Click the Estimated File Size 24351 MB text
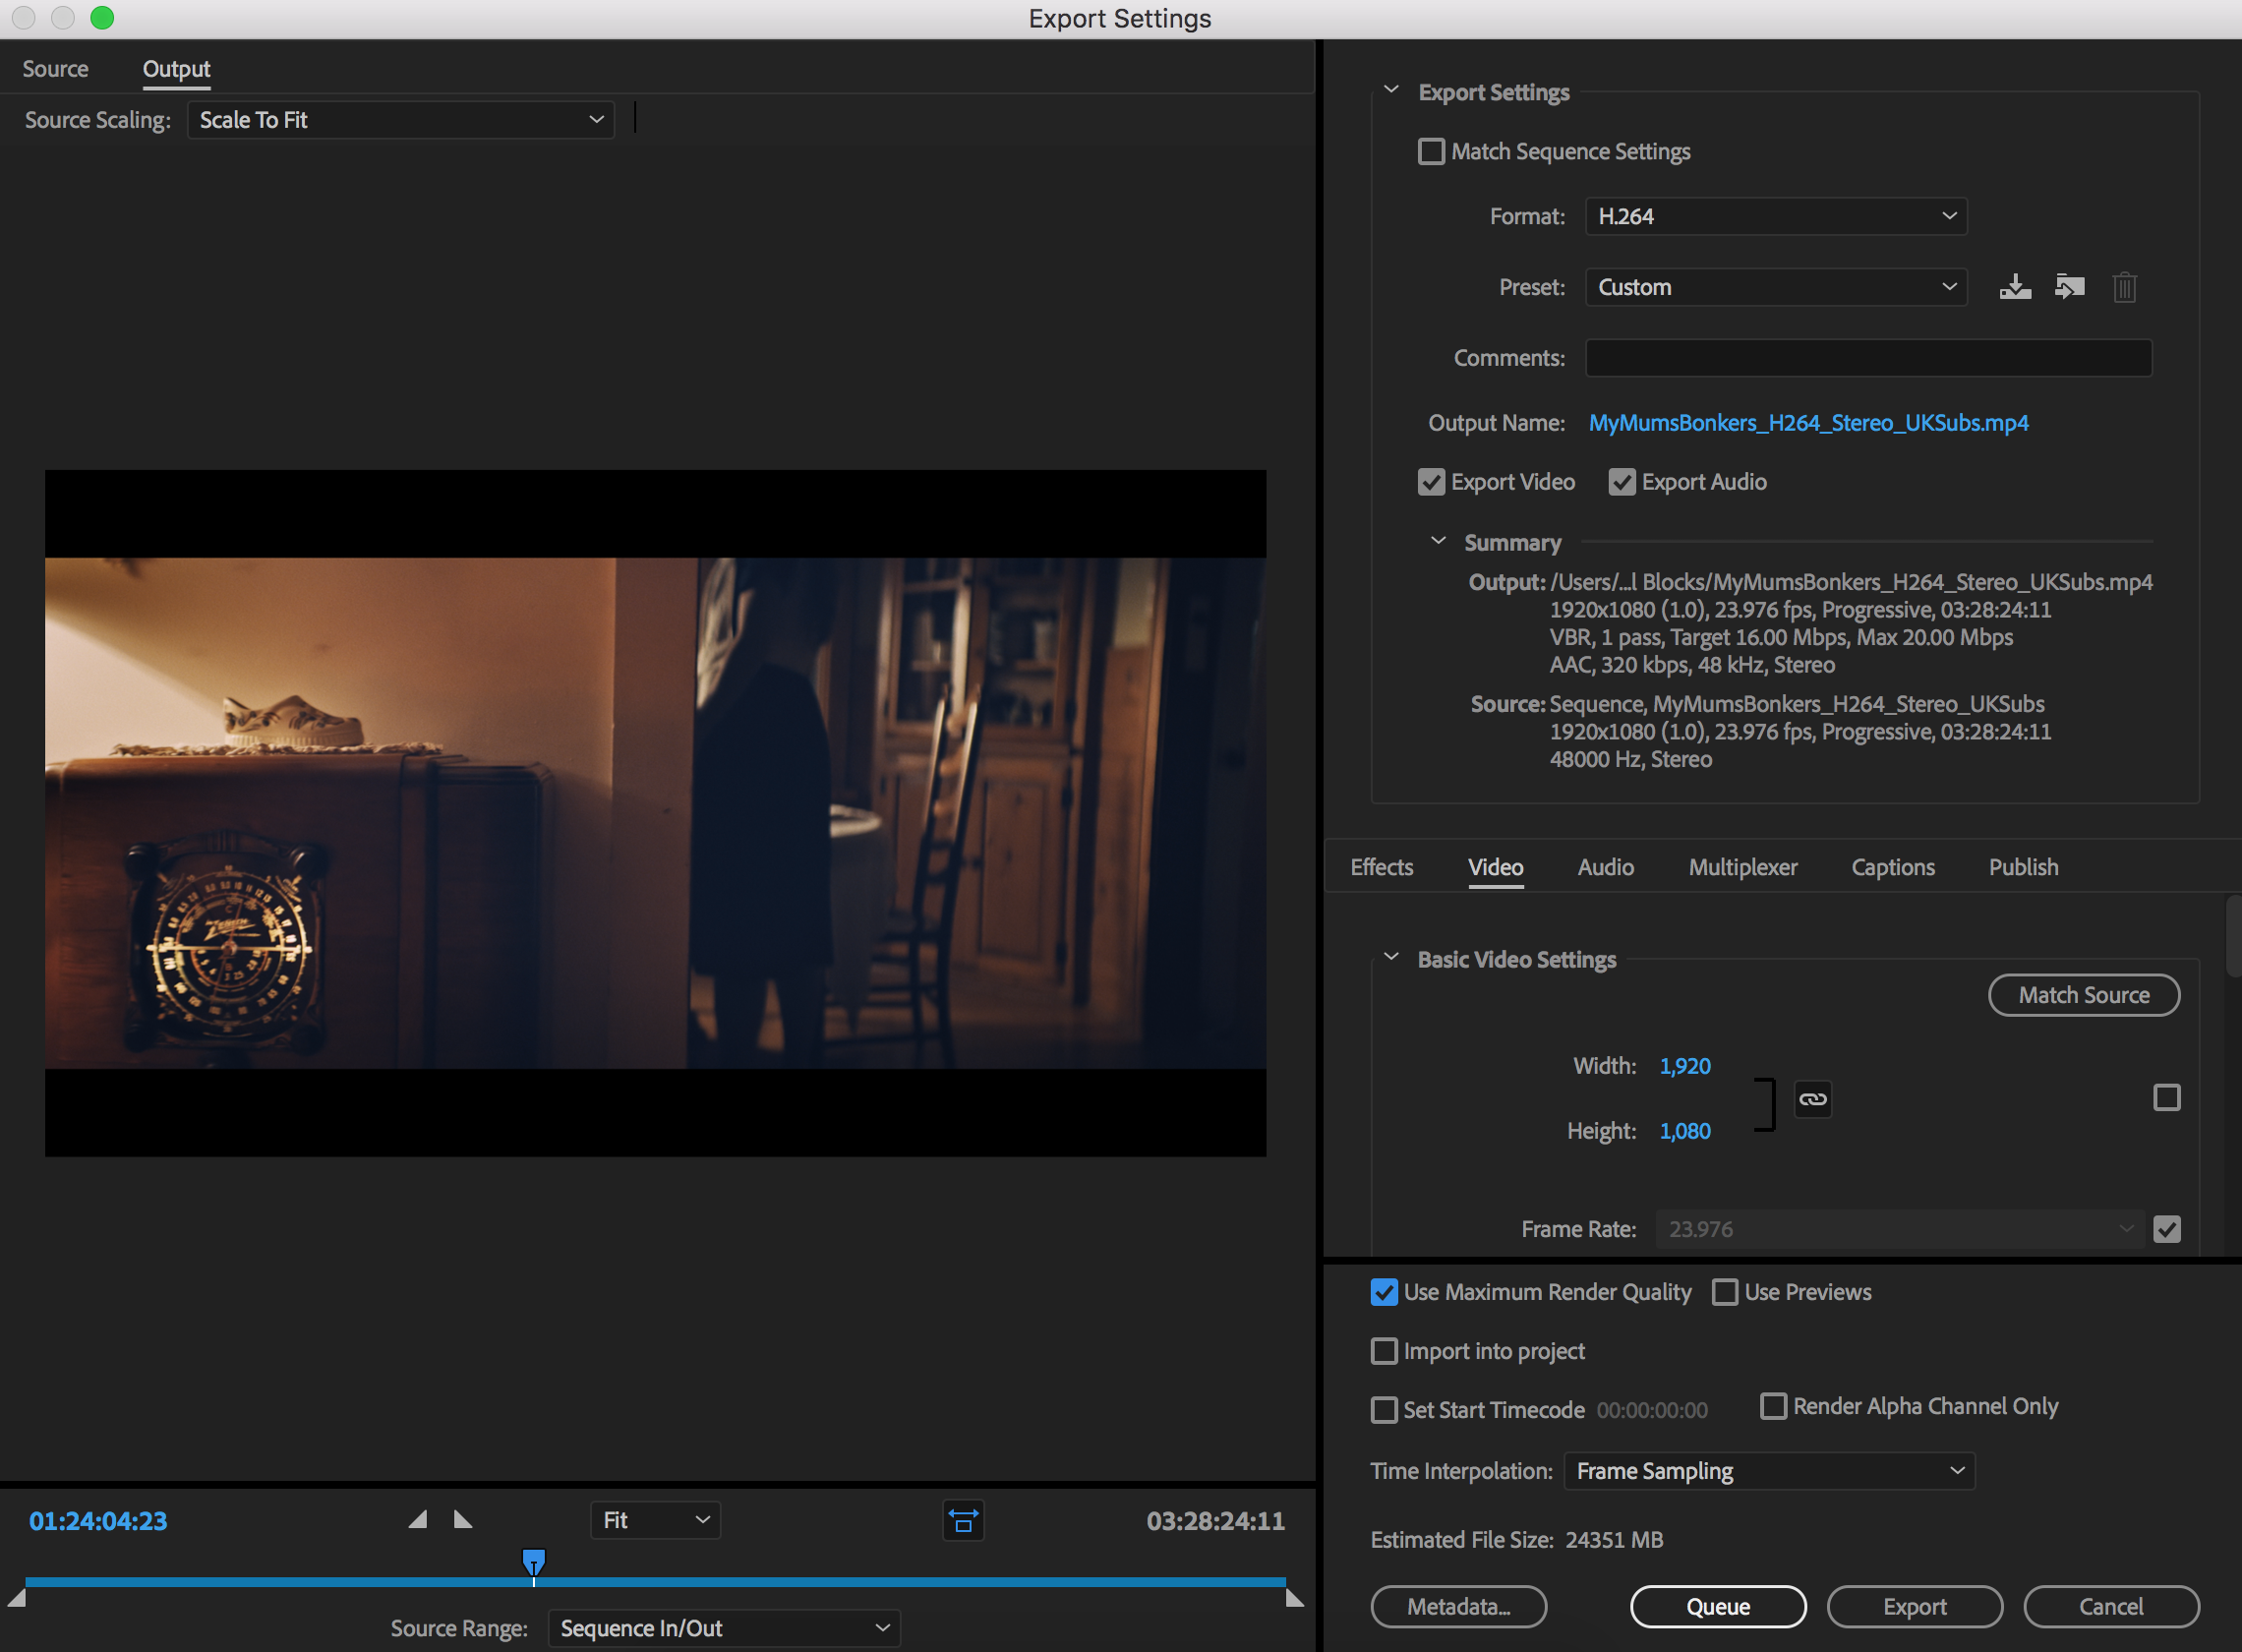The width and height of the screenshot is (2242, 1652). (1516, 1540)
